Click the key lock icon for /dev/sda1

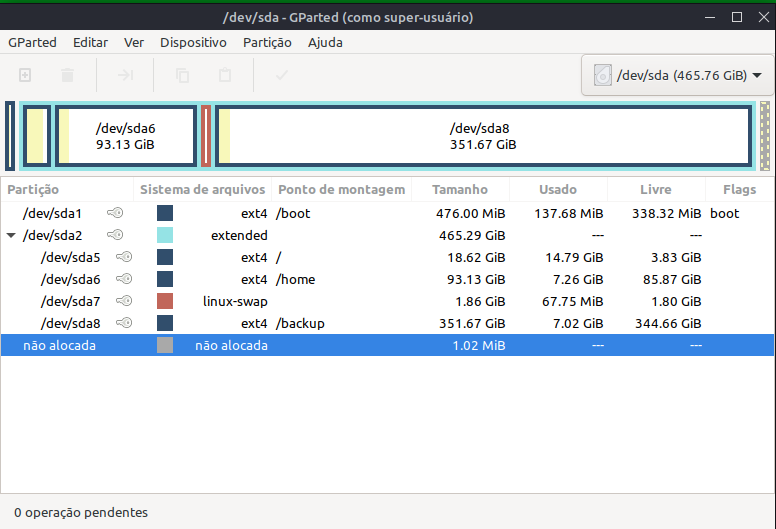point(115,213)
